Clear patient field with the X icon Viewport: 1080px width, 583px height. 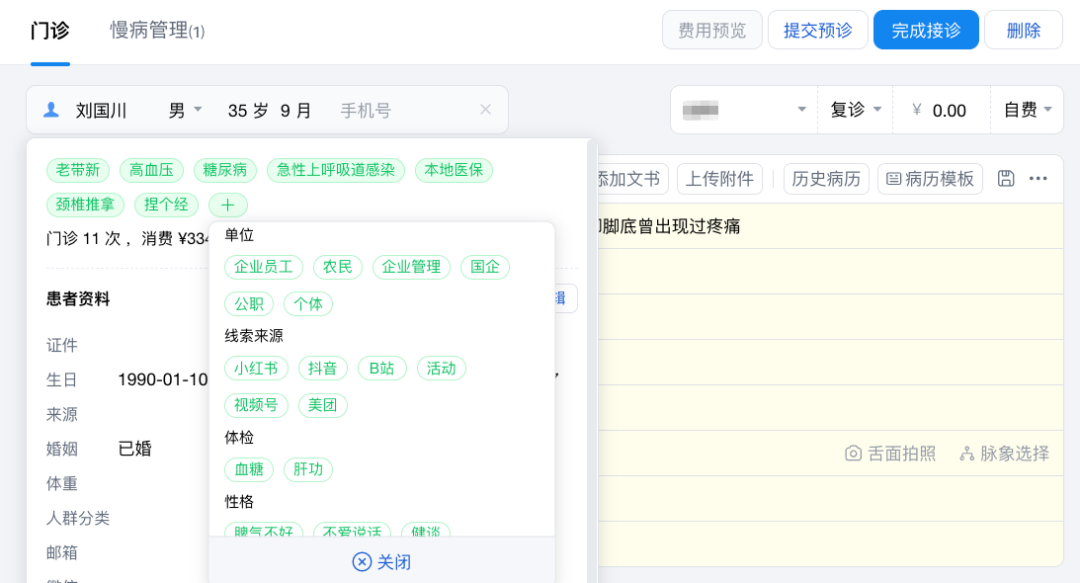(x=485, y=110)
